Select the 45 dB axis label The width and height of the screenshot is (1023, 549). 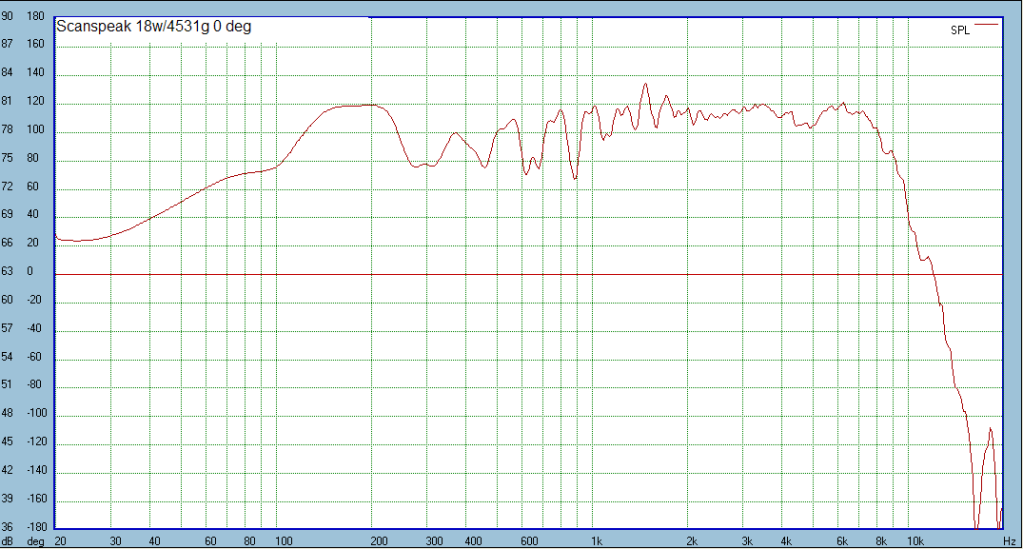coord(7,442)
